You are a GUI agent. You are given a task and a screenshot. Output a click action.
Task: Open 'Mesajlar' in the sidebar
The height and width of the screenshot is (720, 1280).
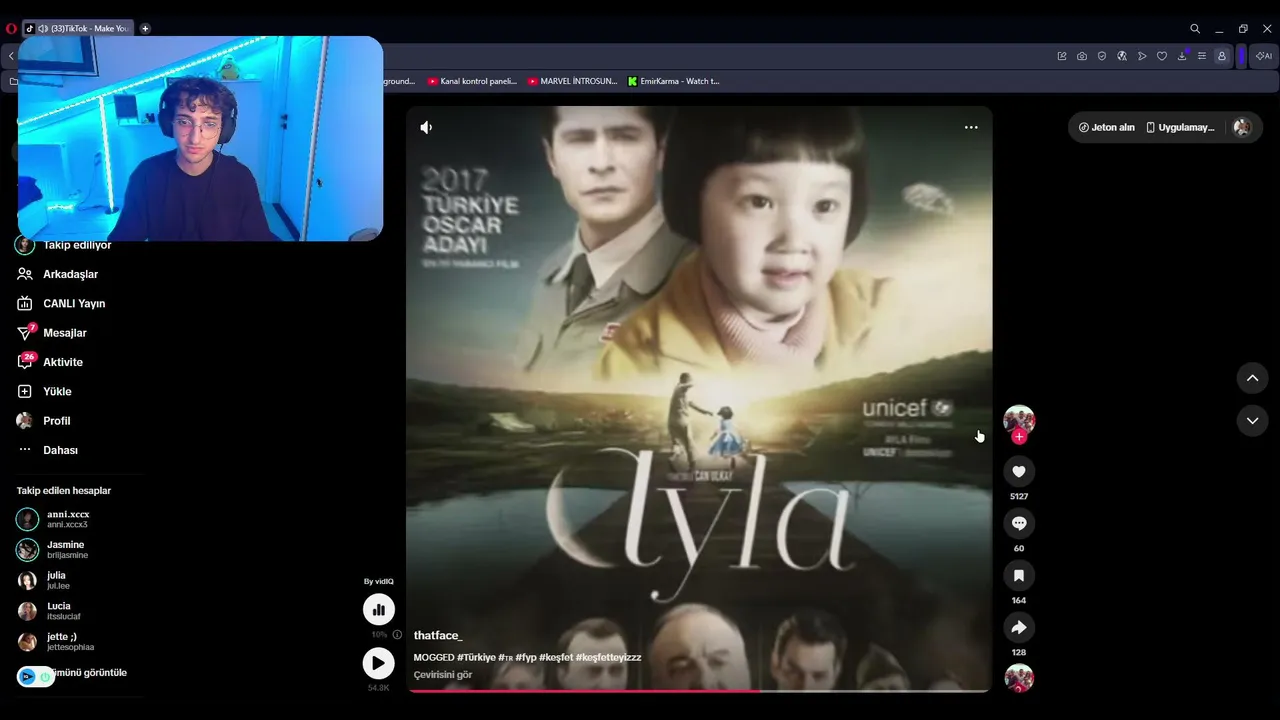click(52, 333)
